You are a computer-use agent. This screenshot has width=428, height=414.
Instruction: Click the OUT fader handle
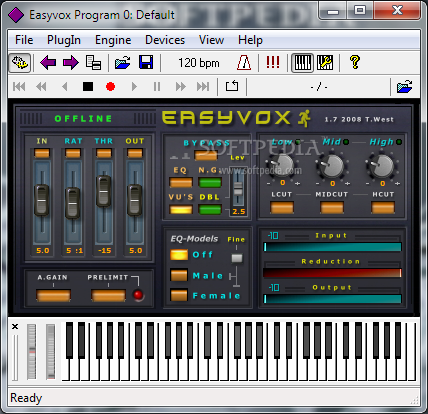click(x=135, y=201)
